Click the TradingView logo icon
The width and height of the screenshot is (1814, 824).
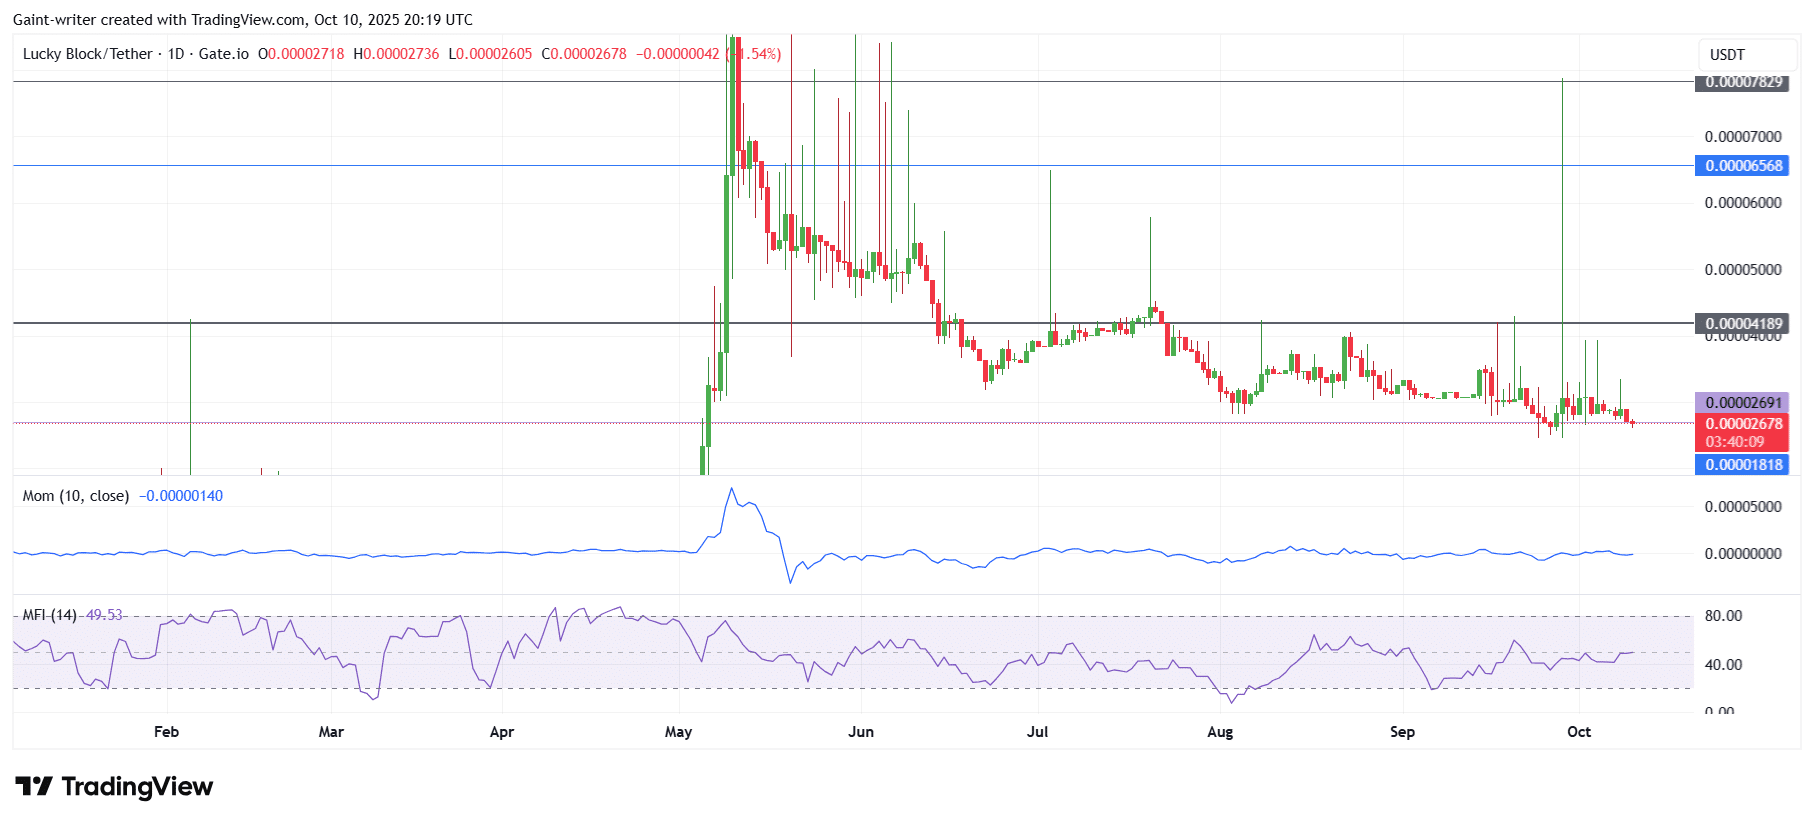34,786
